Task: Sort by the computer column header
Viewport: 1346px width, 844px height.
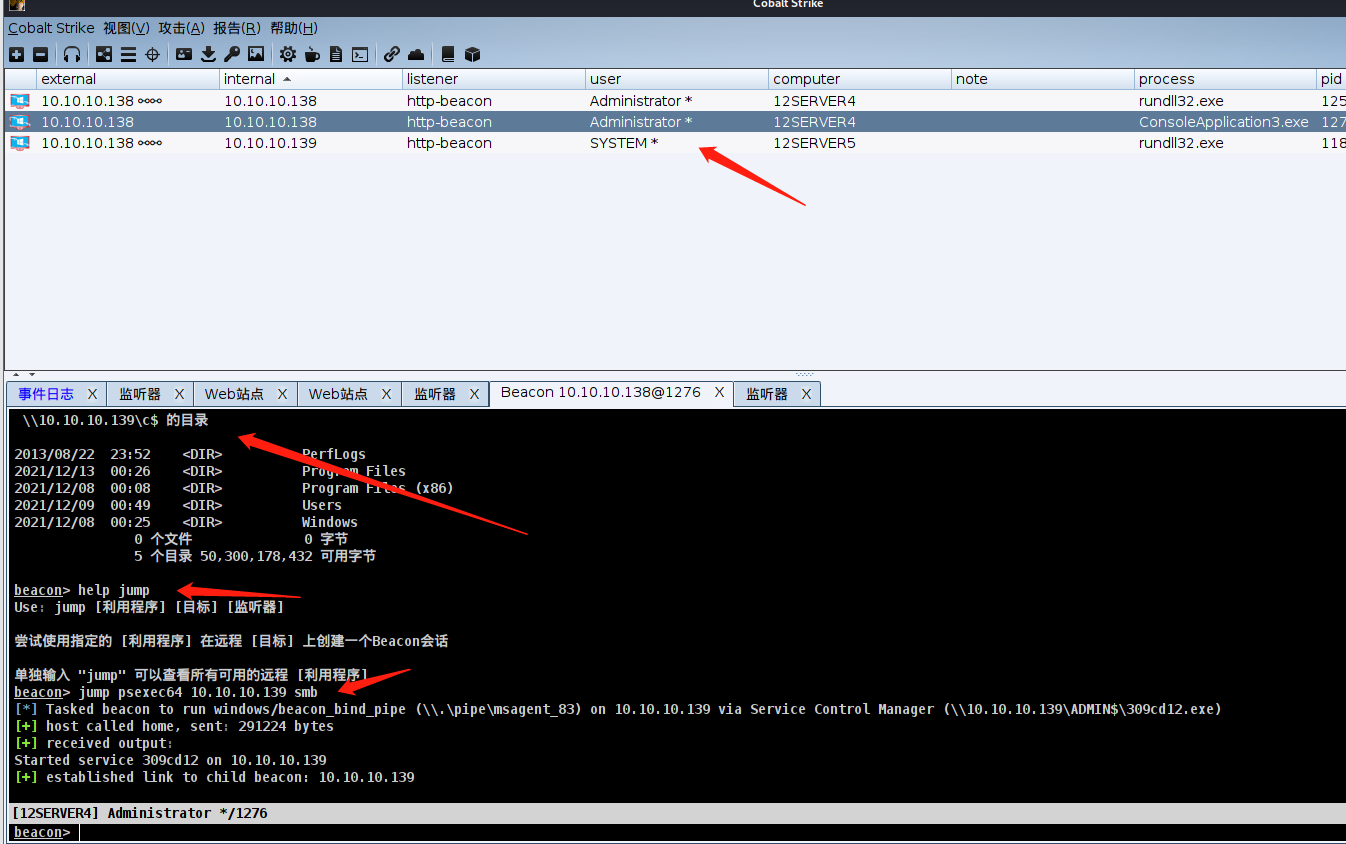Action: [x=860, y=79]
